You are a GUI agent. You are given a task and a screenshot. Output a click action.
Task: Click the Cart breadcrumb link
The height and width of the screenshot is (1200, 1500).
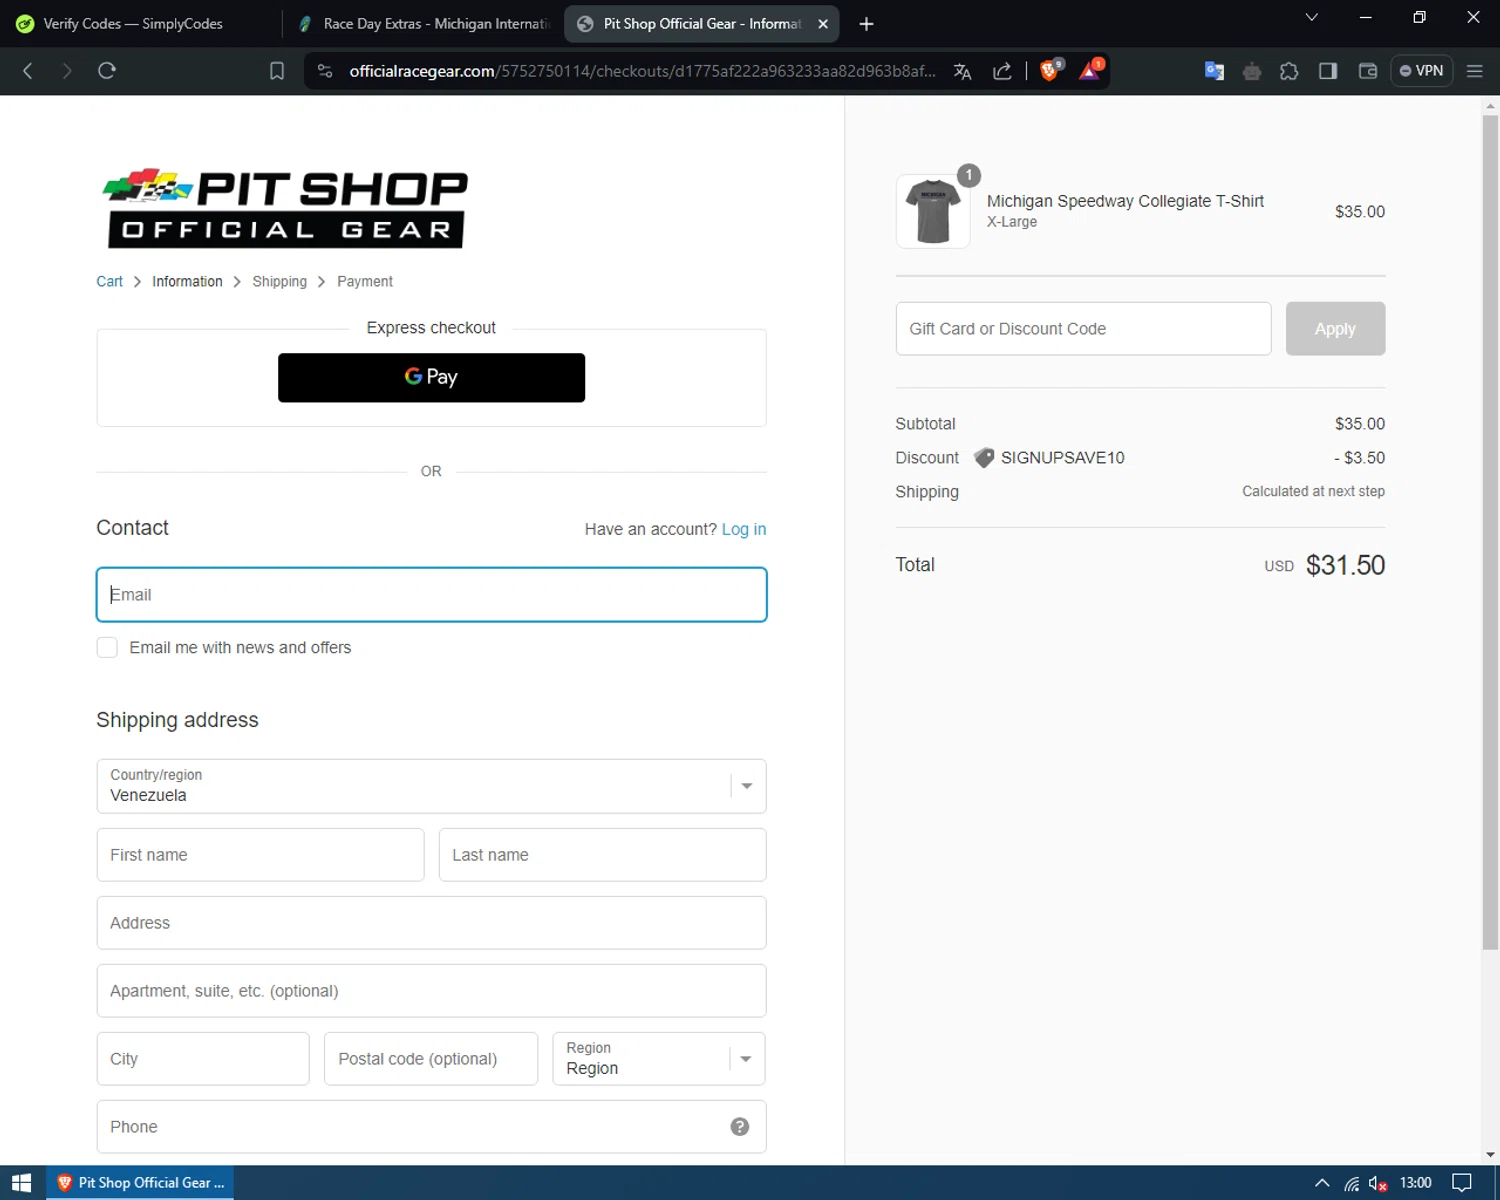[x=109, y=282]
